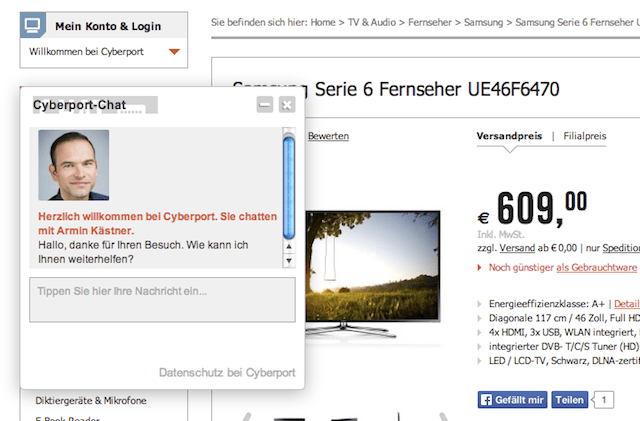Open the Versand shipping costs link
Viewport: 640px width, 421px height.
(517, 247)
